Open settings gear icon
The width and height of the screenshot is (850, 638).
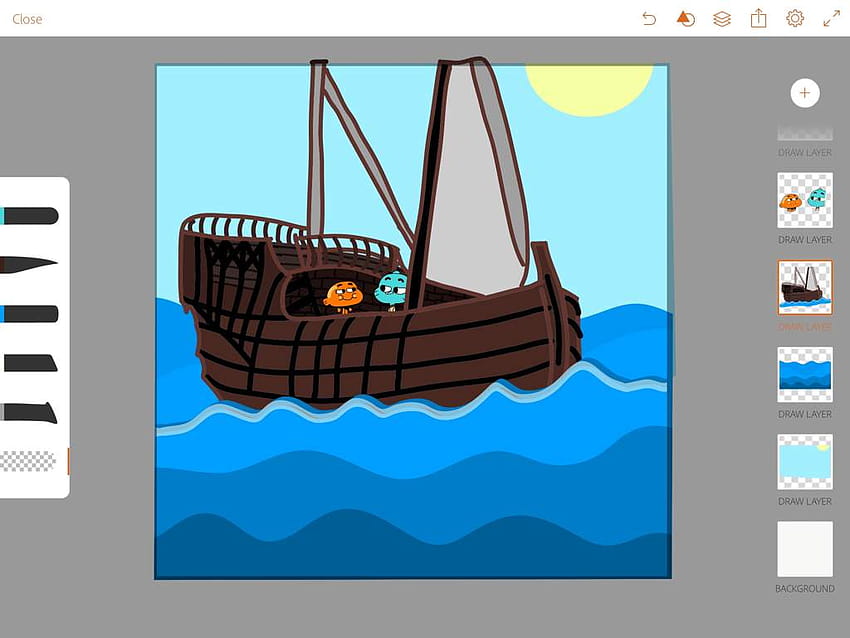tap(795, 18)
